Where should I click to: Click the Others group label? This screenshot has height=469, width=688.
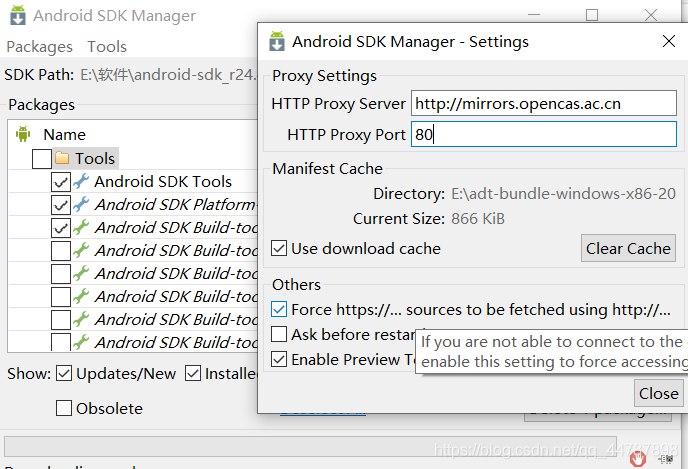[x=297, y=285]
